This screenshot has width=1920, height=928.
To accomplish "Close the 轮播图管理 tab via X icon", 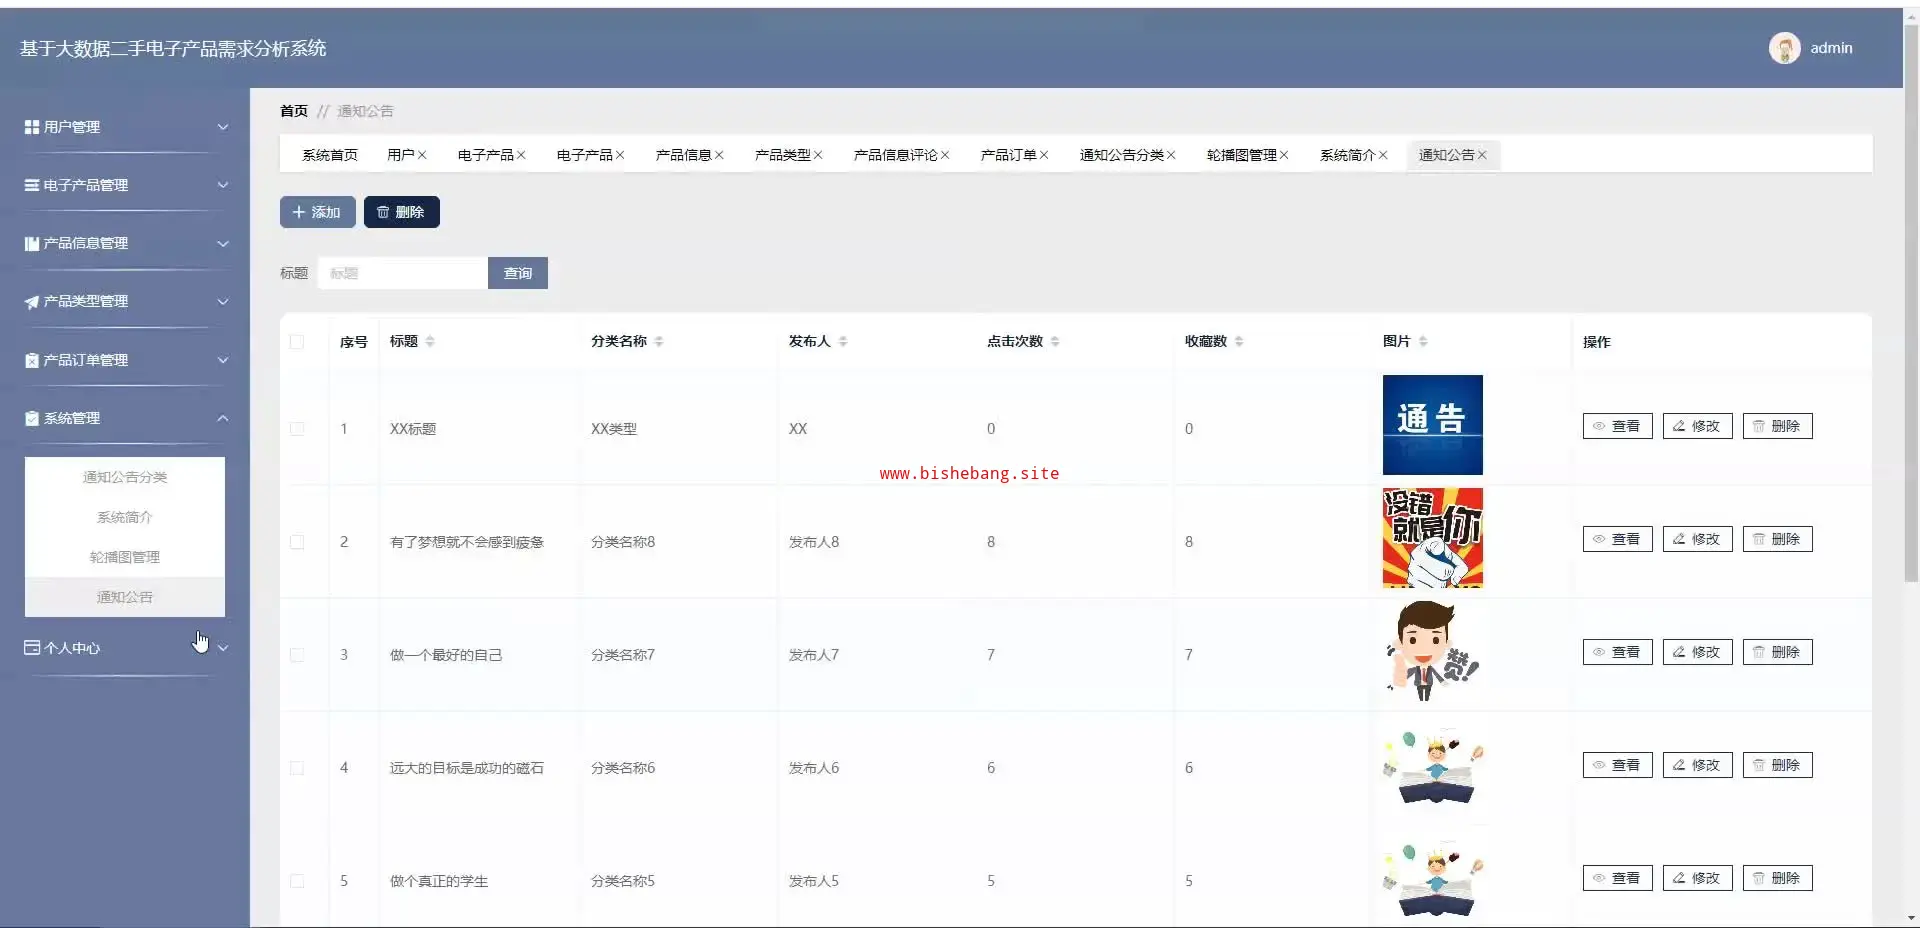I will click(1284, 155).
